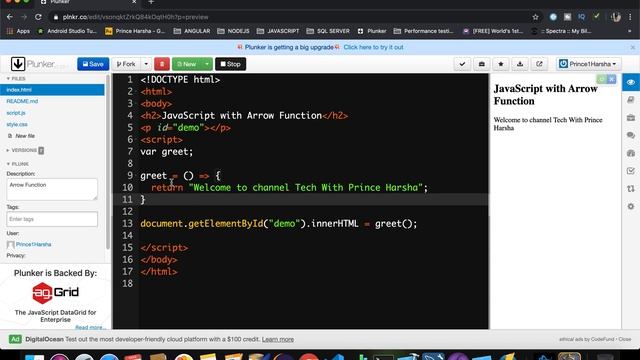Click the checkmark toolbar icon
Screen dimensions: 640x360
tap(462, 64)
